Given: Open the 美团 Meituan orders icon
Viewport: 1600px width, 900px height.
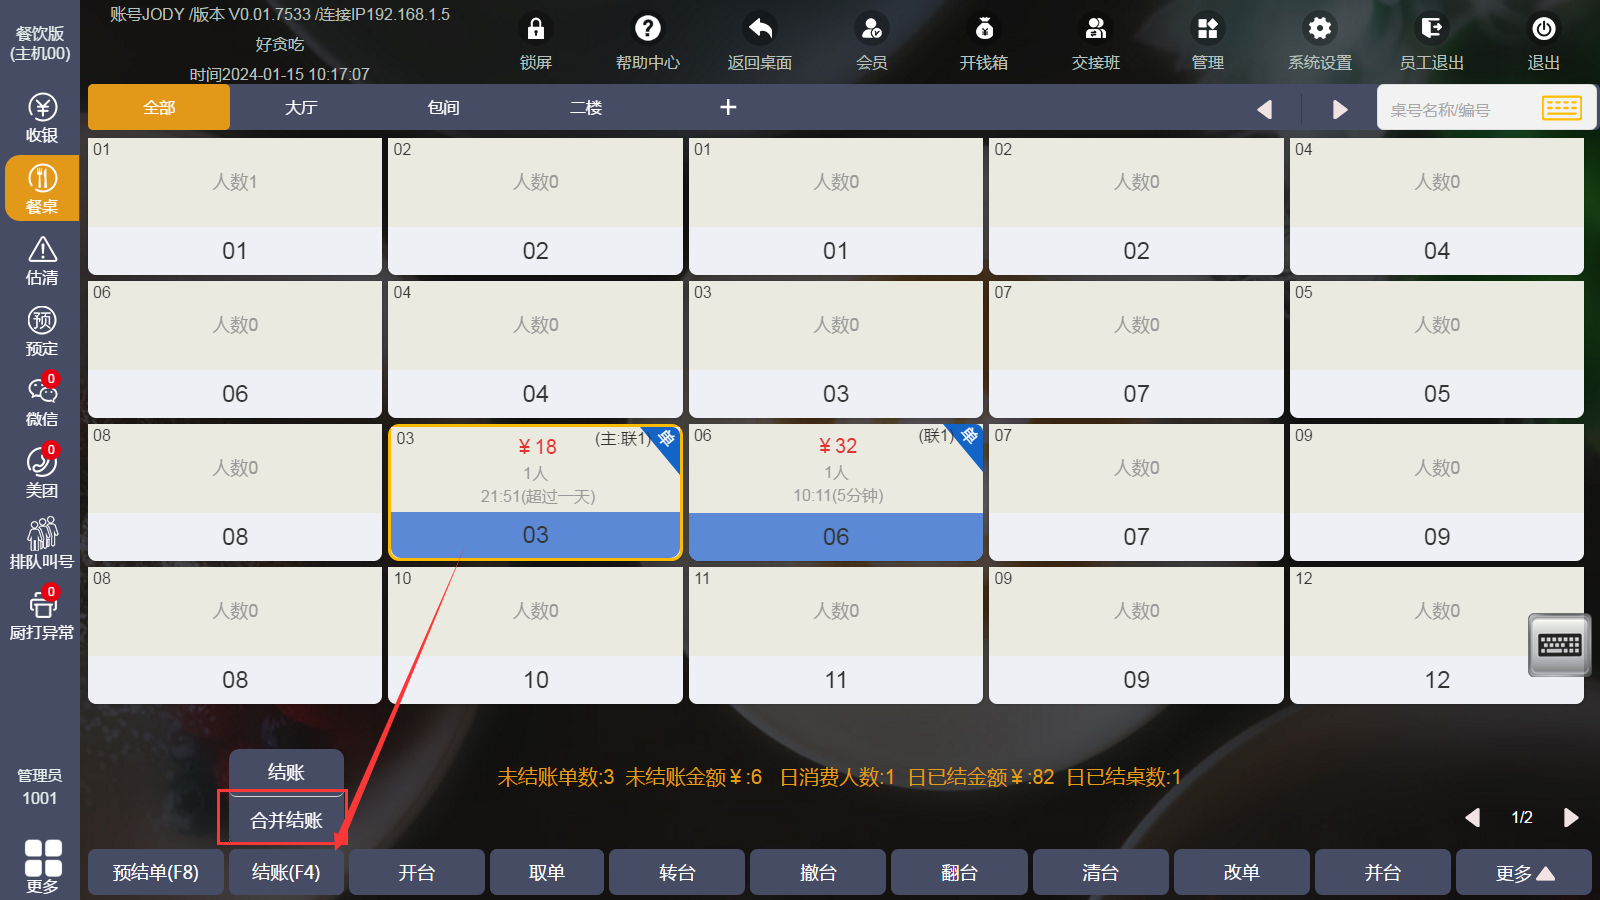Looking at the screenshot, I should pyautogui.click(x=41, y=473).
